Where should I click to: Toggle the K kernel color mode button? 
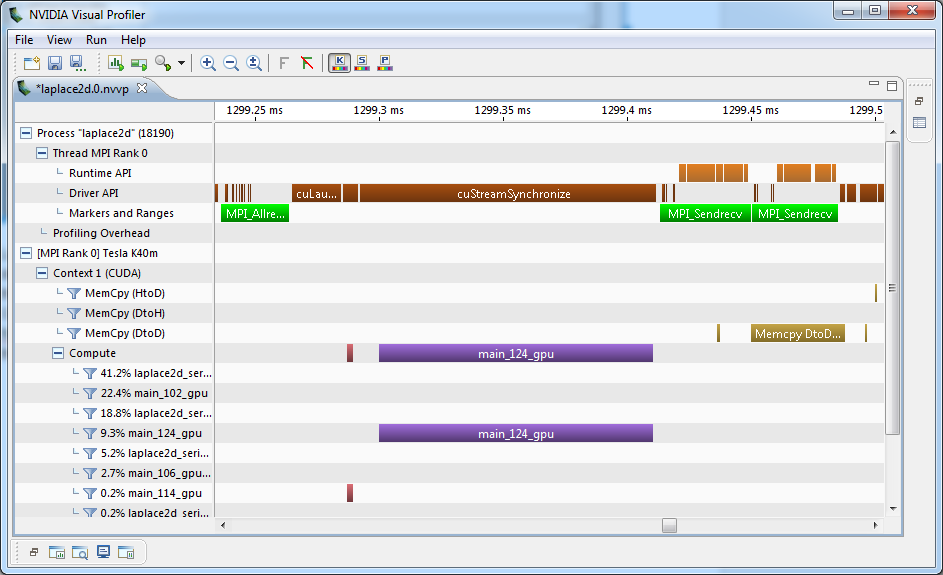point(339,63)
